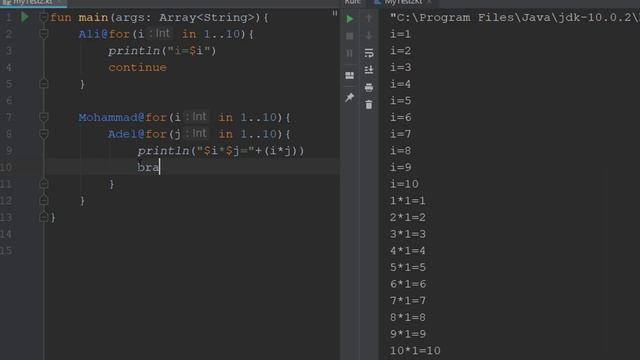Click console output 'i=1'

pyautogui.click(x=400, y=34)
